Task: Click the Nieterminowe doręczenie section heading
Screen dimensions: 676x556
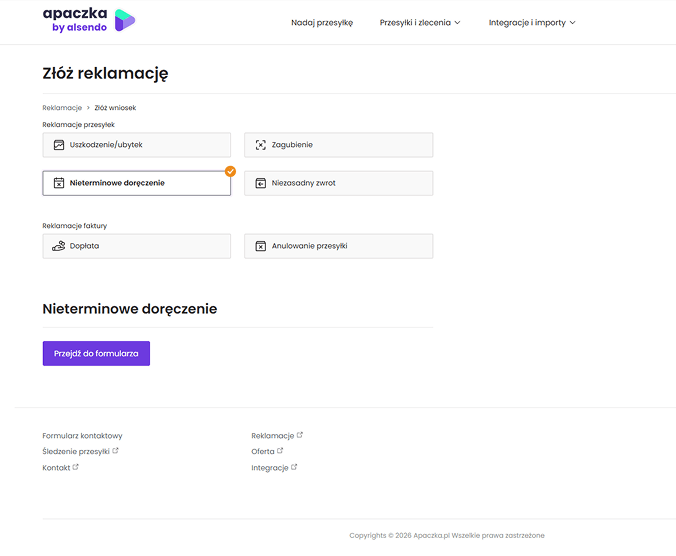Action: coord(130,309)
